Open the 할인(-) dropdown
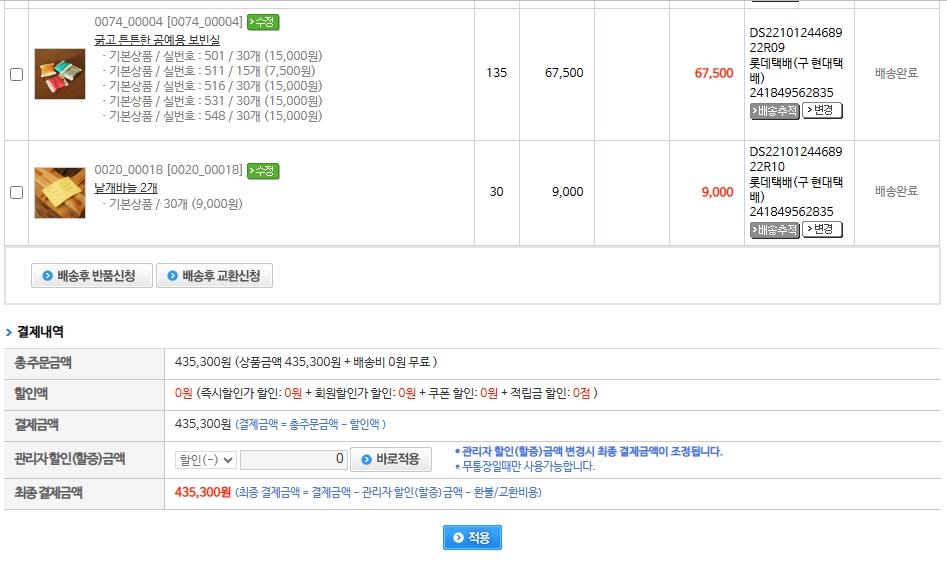The width and height of the screenshot is (947, 561). point(205,460)
